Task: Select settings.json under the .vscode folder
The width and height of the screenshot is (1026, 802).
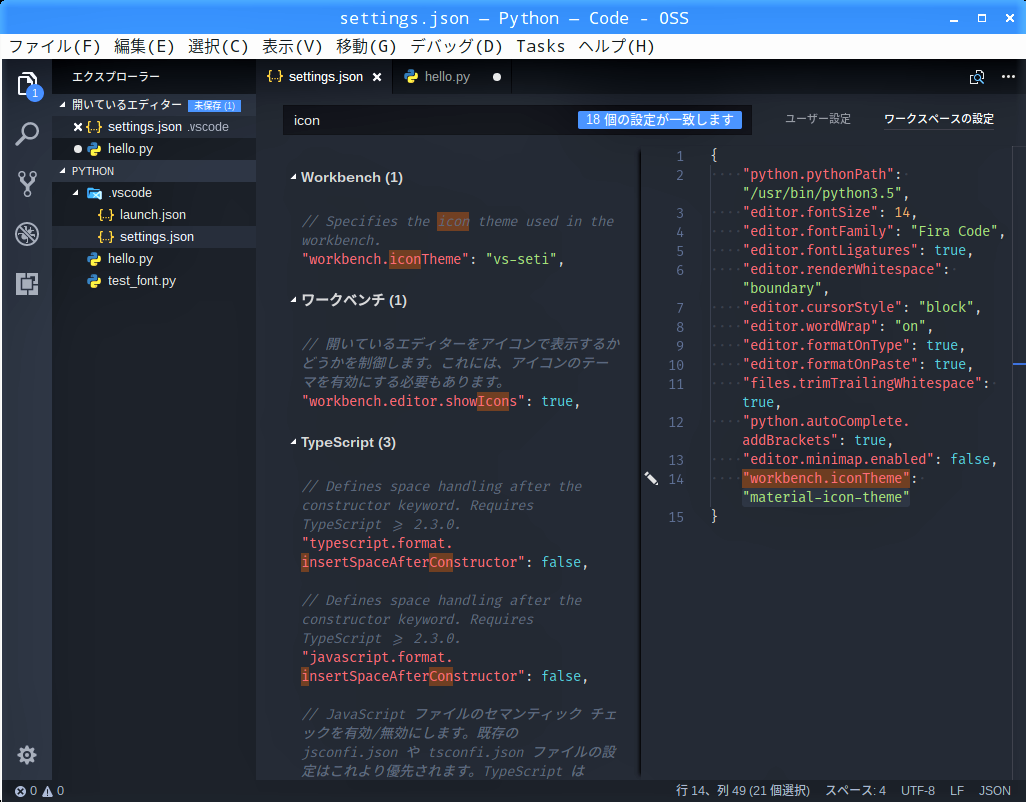Action: [154, 237]
